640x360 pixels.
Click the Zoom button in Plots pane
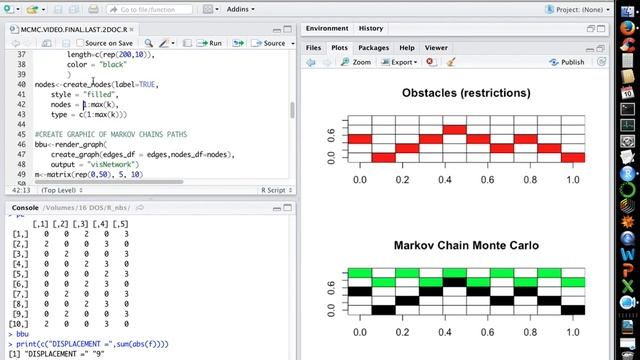356,62
